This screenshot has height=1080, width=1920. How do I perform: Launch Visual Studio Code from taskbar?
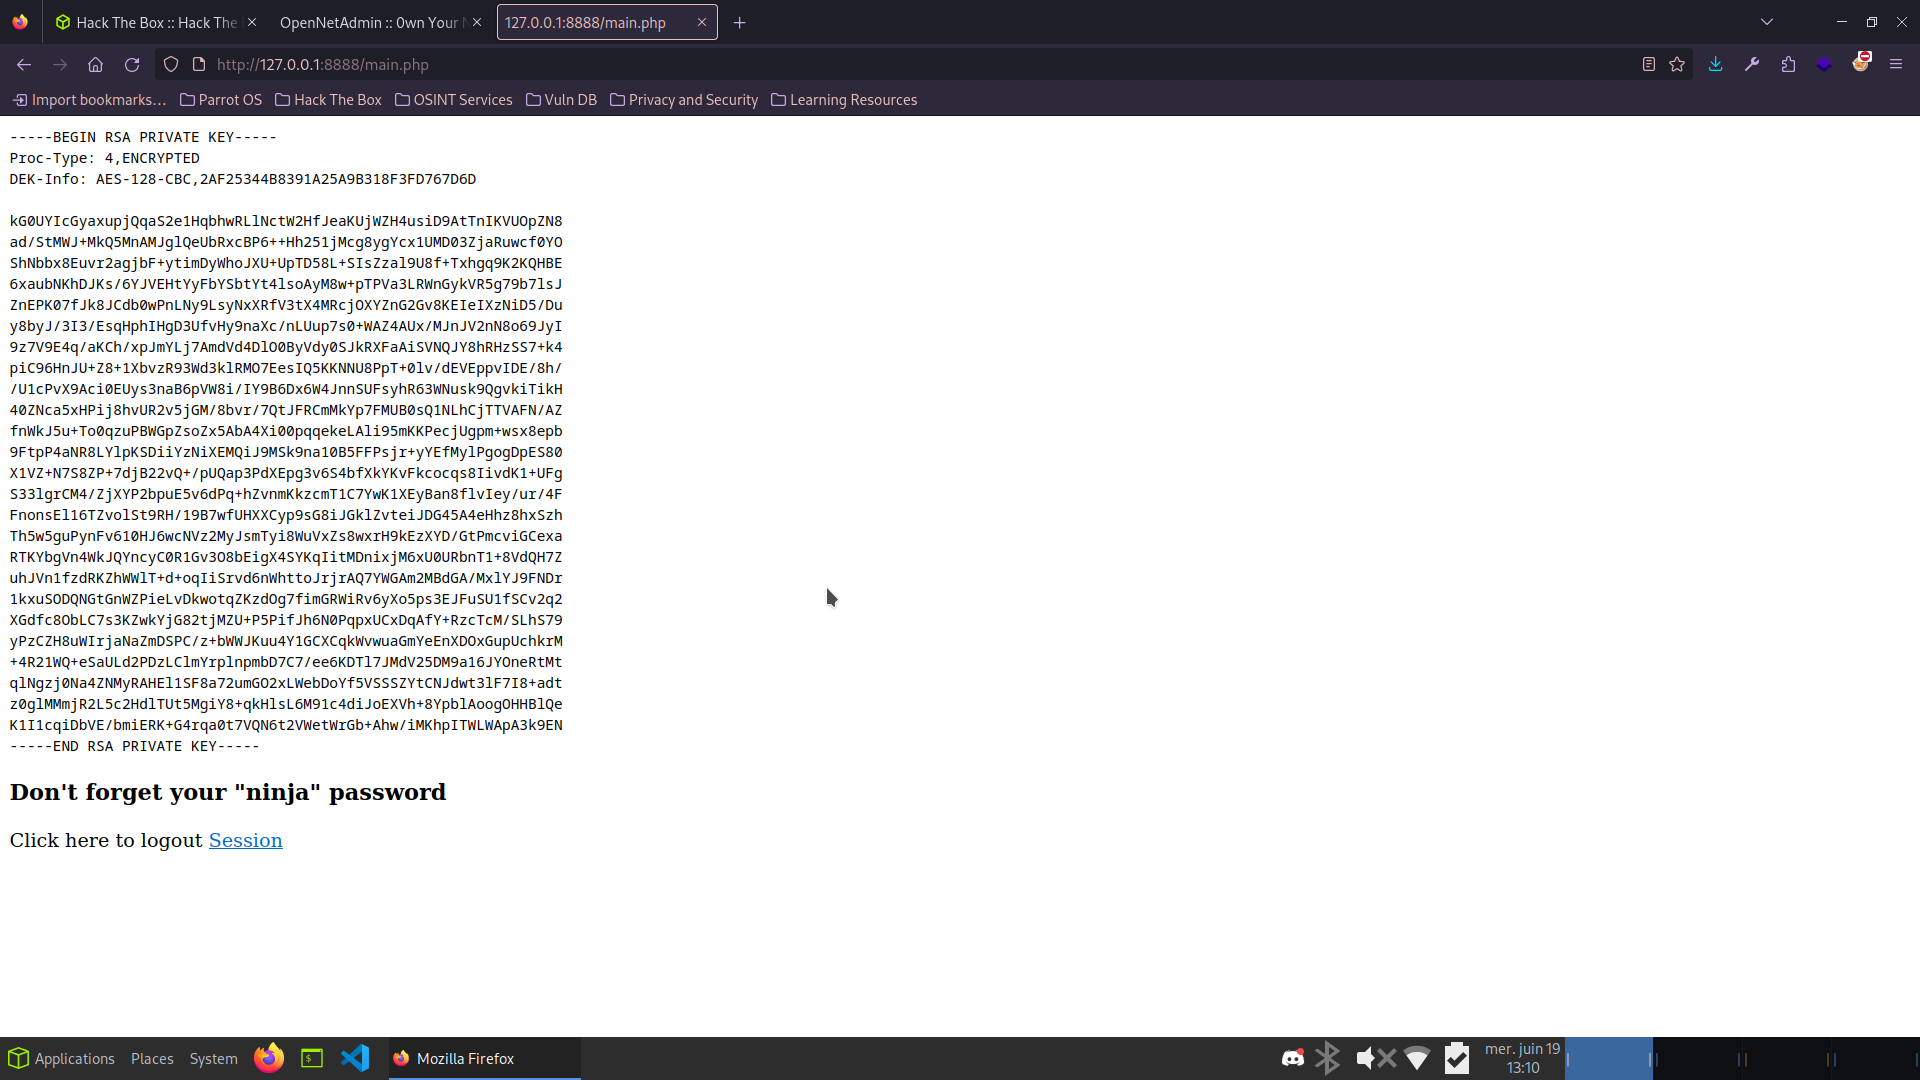click(x=355, y=1058)
